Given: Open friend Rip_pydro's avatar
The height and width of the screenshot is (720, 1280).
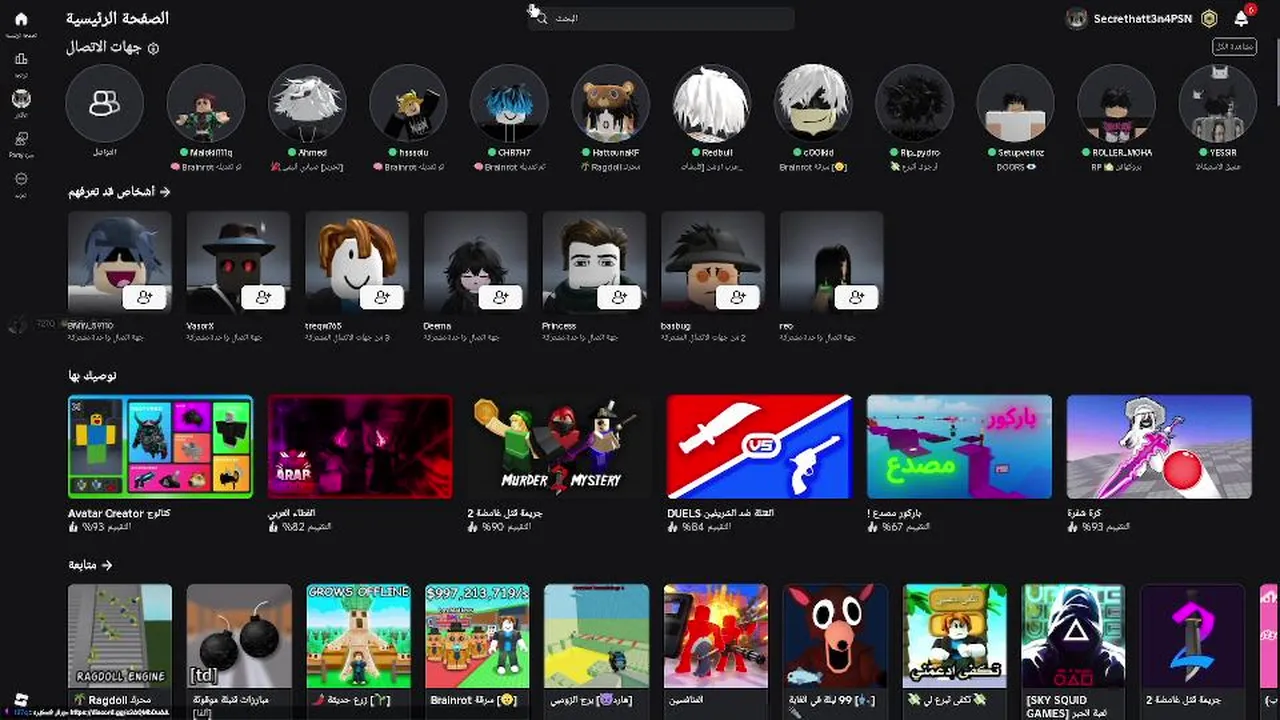Looking at the screenshot, I should coord(914,104).
